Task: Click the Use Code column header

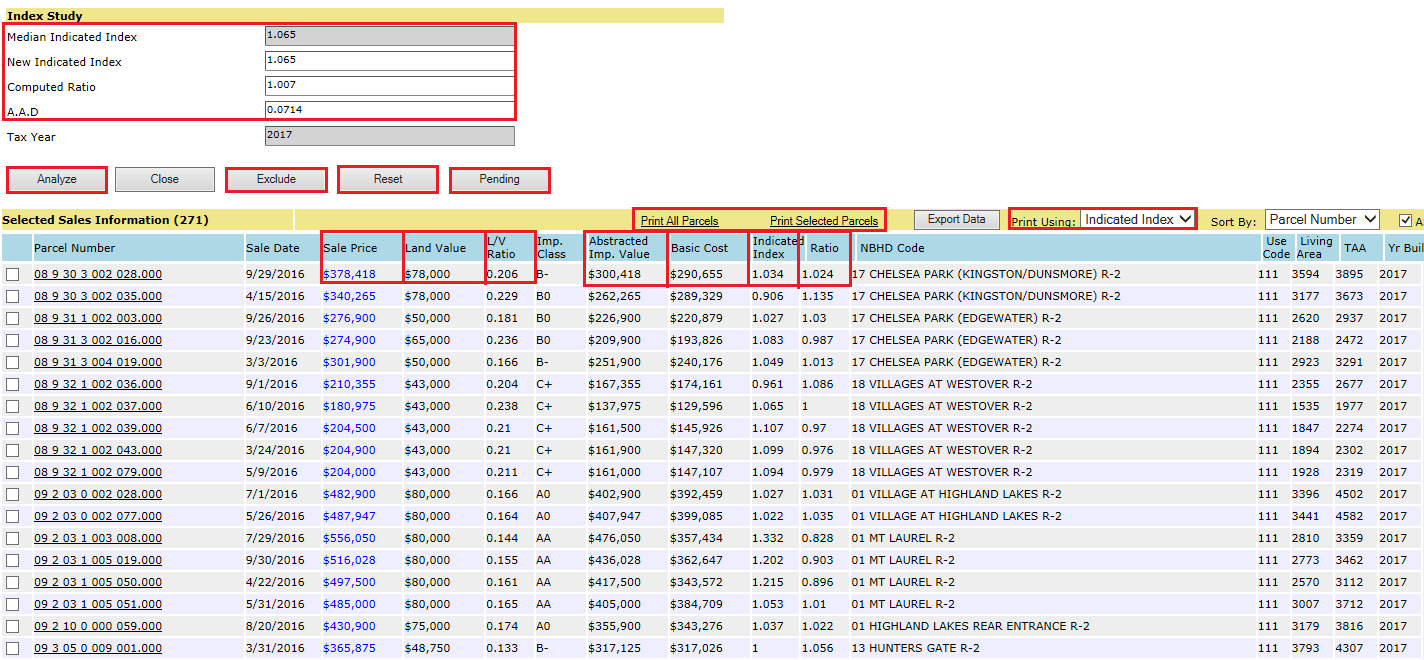Action: (1276, 248)
